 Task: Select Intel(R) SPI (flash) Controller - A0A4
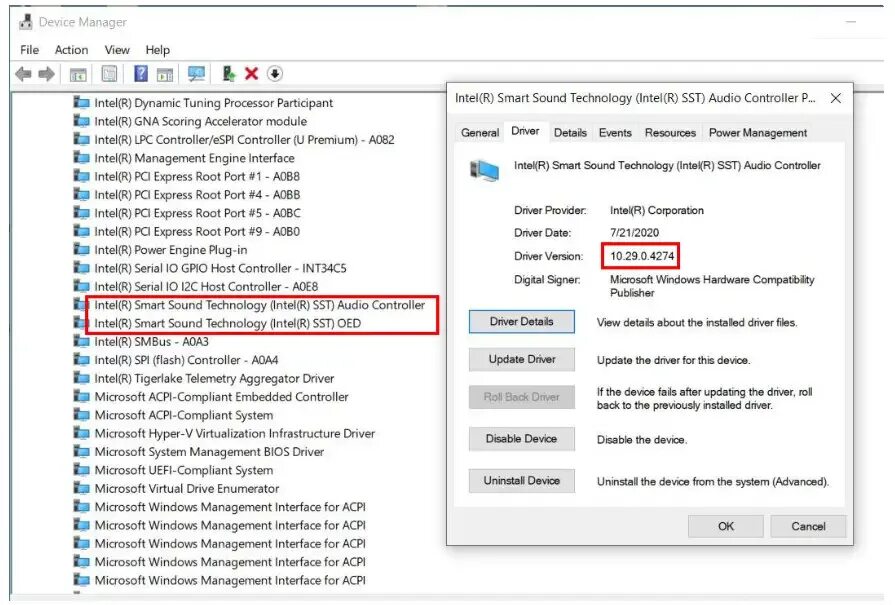[186, 360]
